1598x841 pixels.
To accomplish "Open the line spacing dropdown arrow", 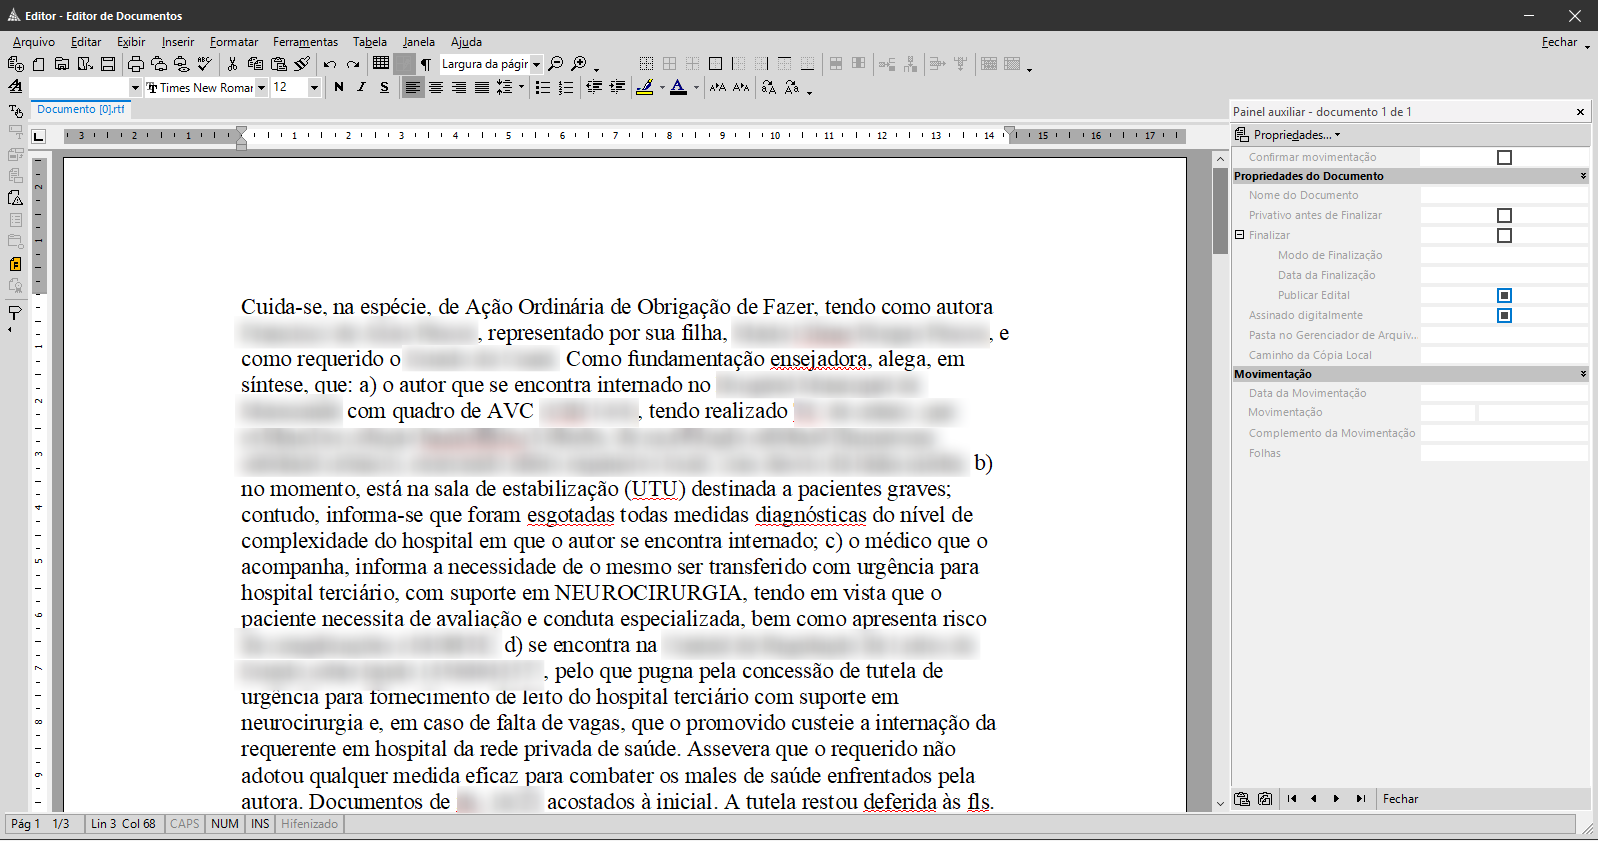I will 521,87.
